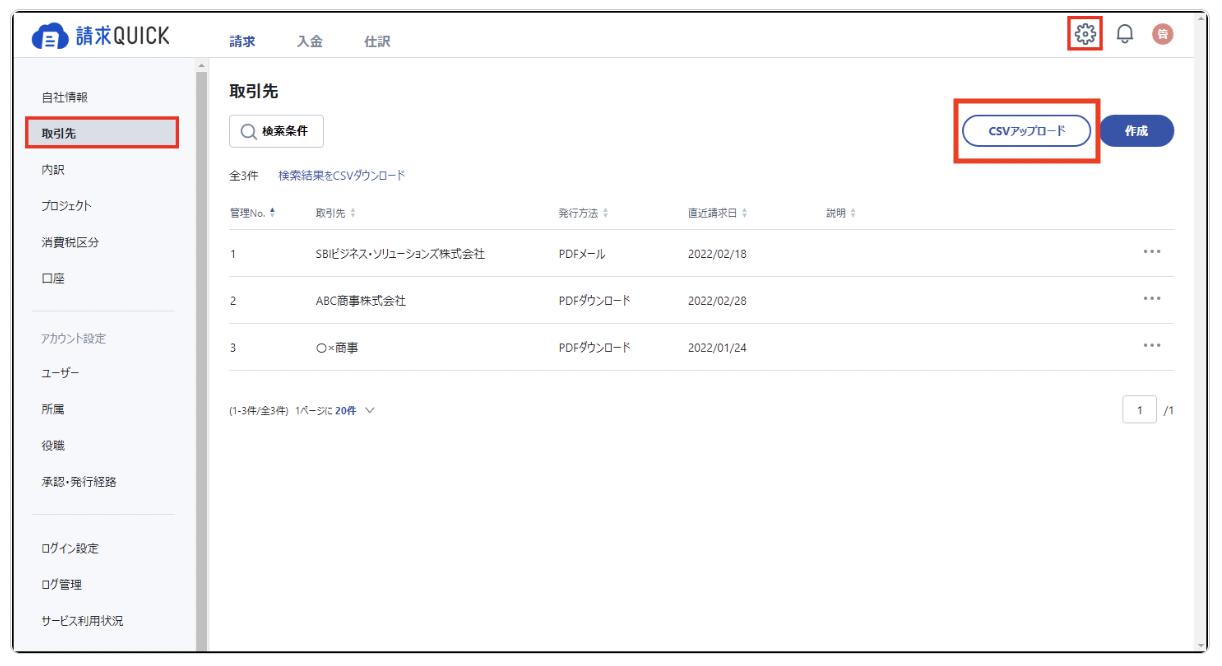Download results via 検索結果をCSVダウンロード link

point(342,175)
